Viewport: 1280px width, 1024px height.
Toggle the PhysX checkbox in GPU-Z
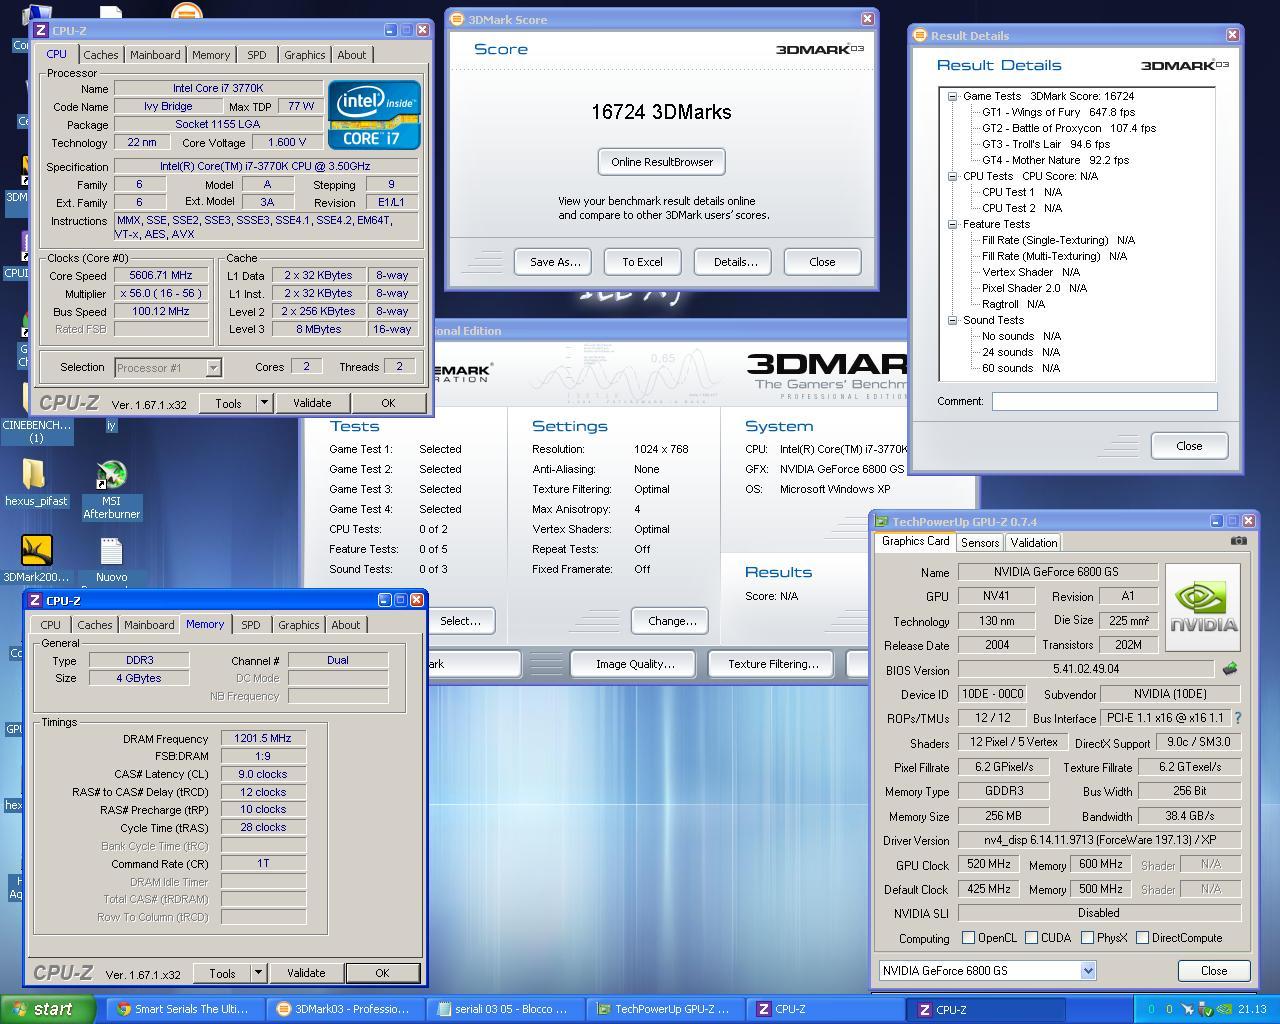click(x=1087, y=938)
